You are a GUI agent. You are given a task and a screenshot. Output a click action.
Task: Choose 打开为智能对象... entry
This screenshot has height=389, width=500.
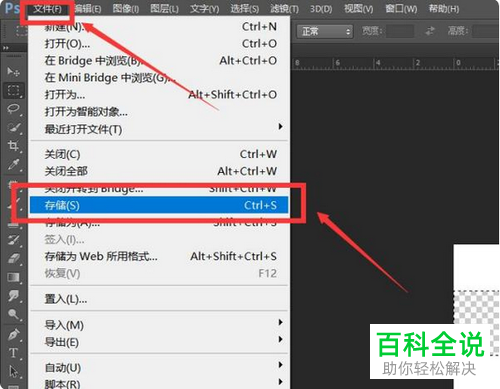(159, 111)
